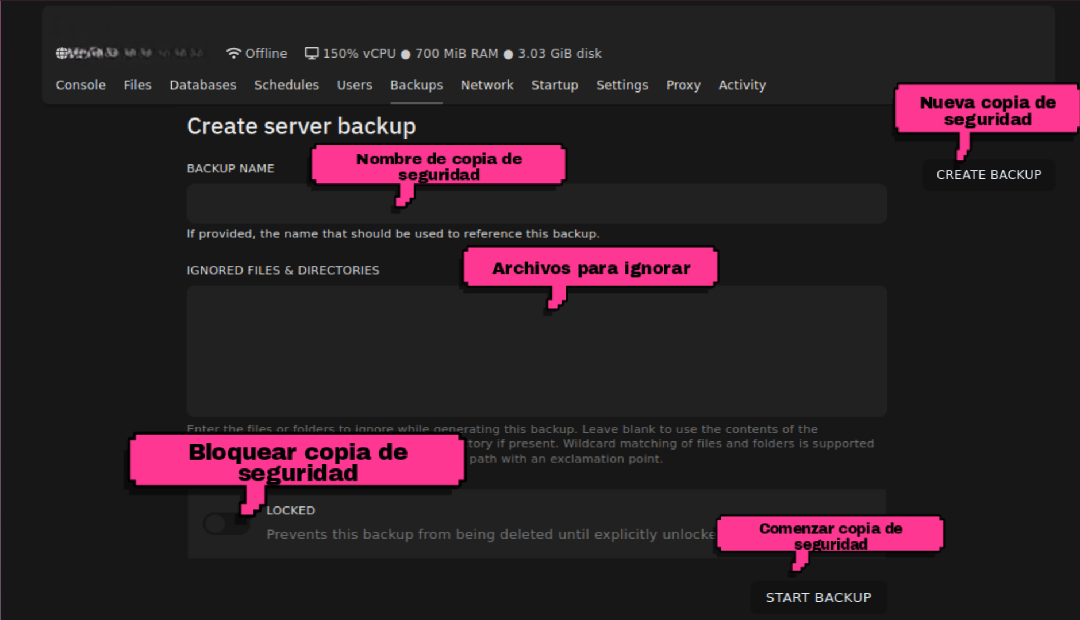This screenshot has width=1080, height=620.
Task: Click the CREATE BACKUP button
Action: pyautogui.click(x=988, y=174)
